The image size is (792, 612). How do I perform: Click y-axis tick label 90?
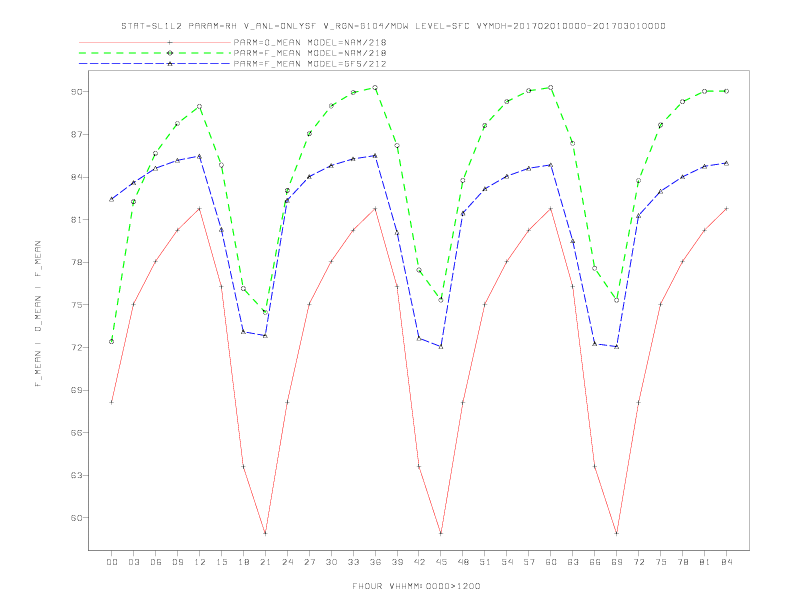(x=77, y=92)
